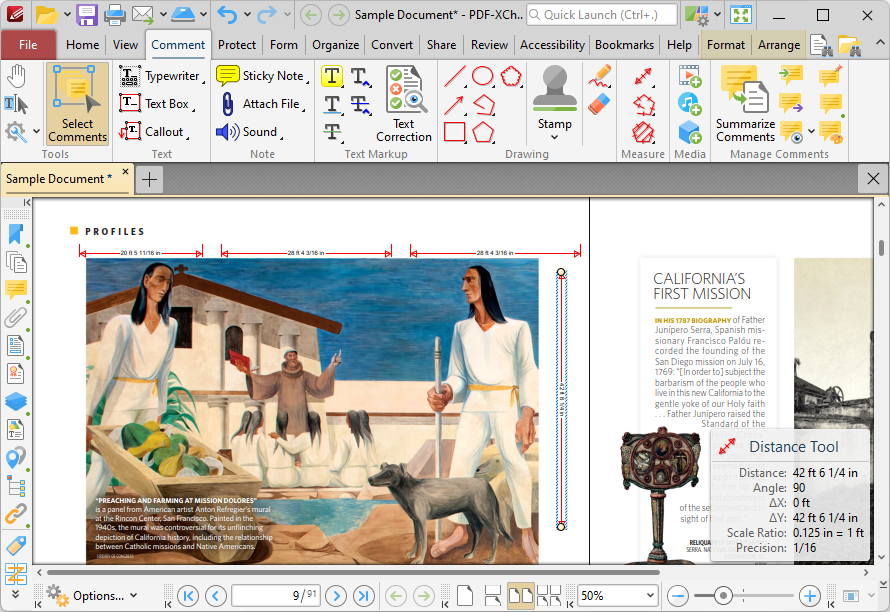Click the Save icon in quick toolbar

(87, 15)
